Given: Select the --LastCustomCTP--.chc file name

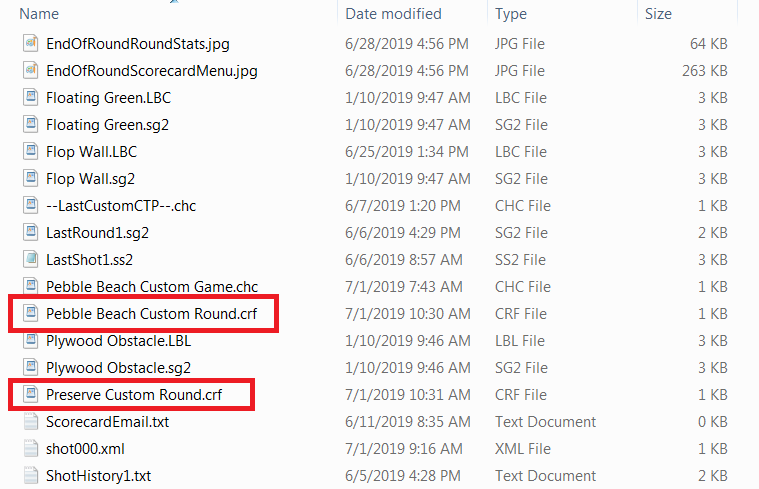Looking at the screenshot, I should pos(121,206).
